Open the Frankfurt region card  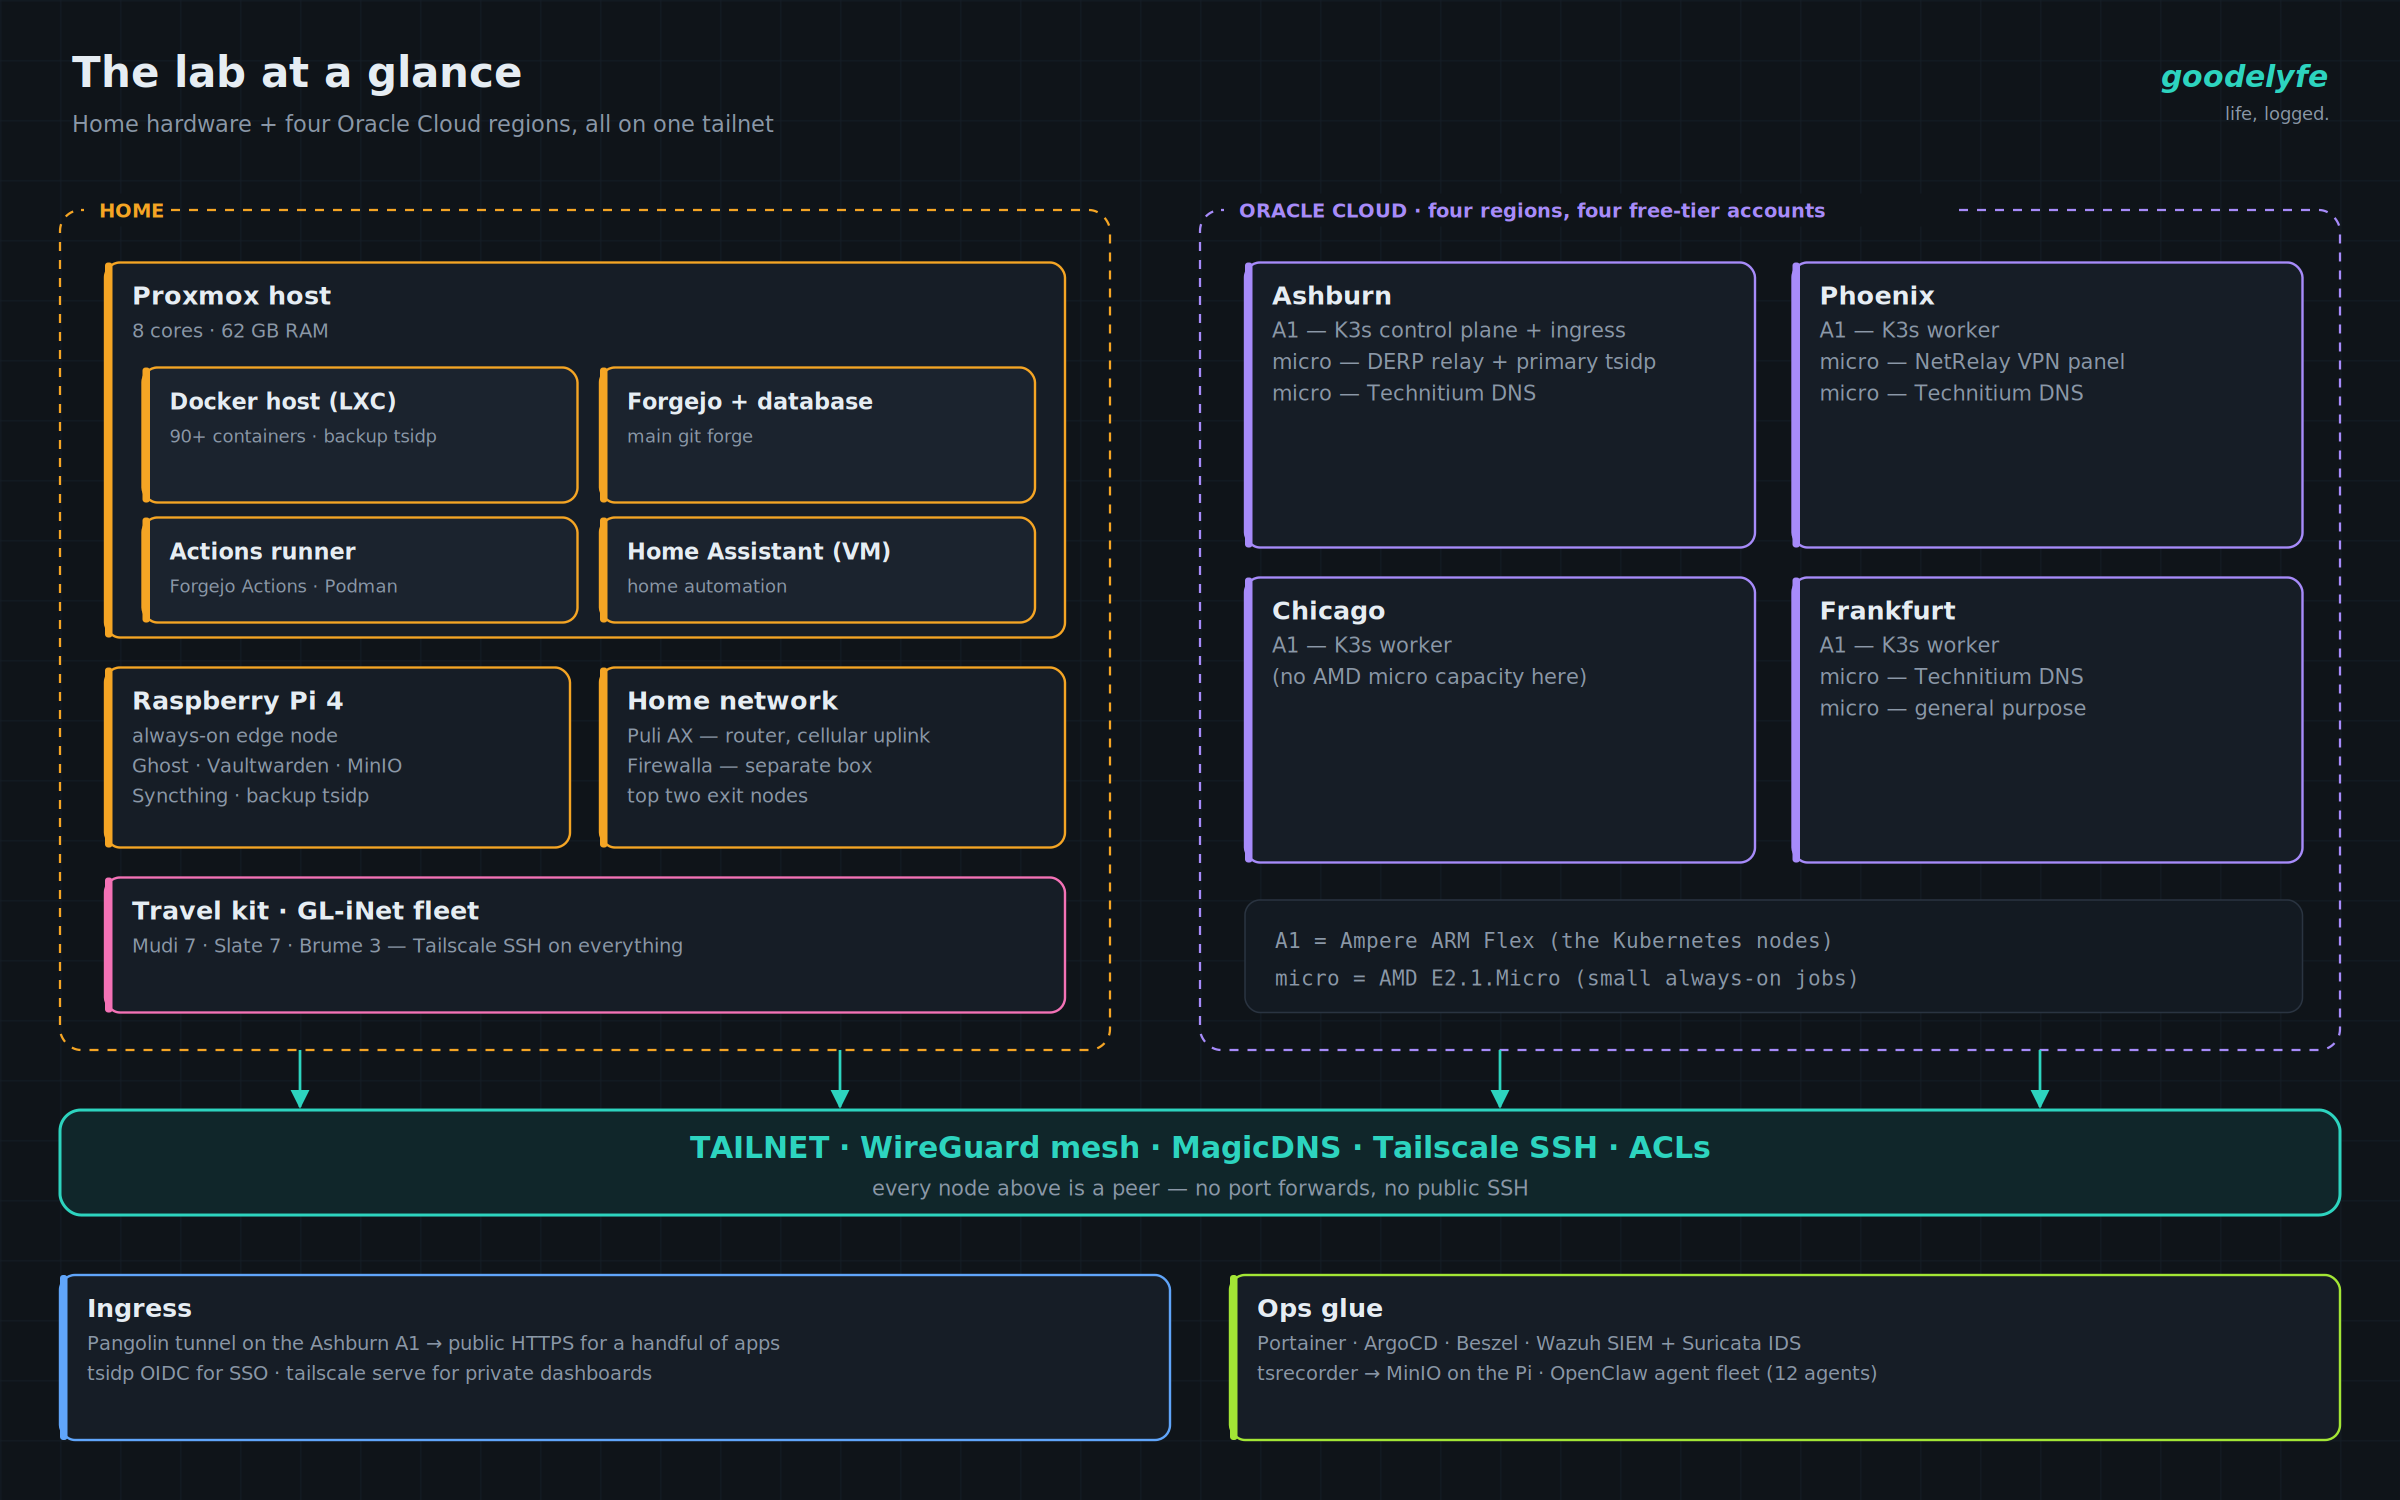2047,720
